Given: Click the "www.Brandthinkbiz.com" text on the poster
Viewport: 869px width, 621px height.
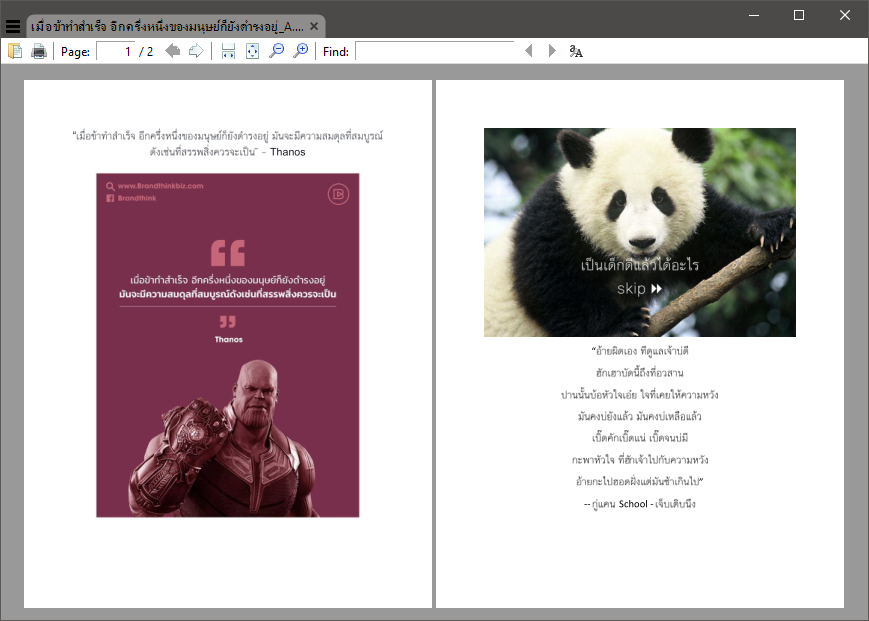Looking at the screenshot, I should click(161, 186).
